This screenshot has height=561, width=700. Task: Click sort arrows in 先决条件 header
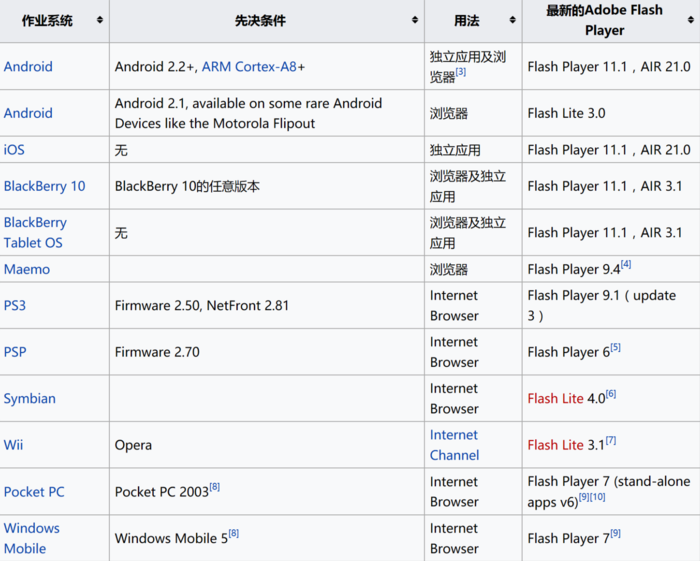coord(415,20)
